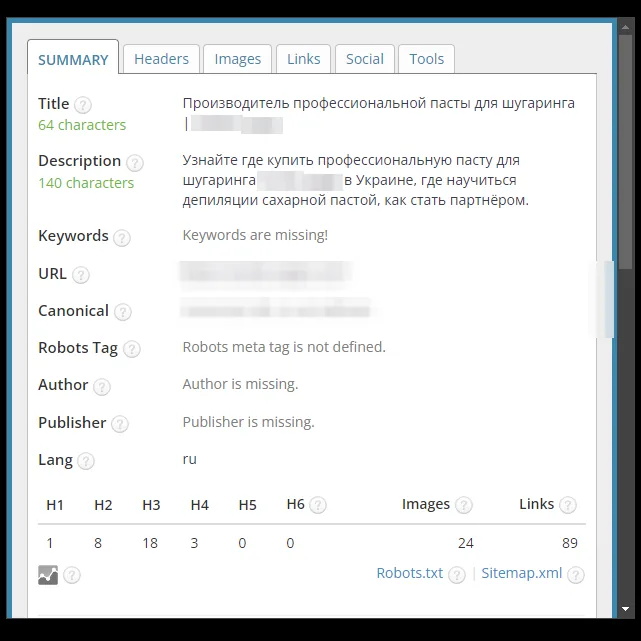The image size is (641, 641).
Task: Click the Description label
Action: (80, 161)
